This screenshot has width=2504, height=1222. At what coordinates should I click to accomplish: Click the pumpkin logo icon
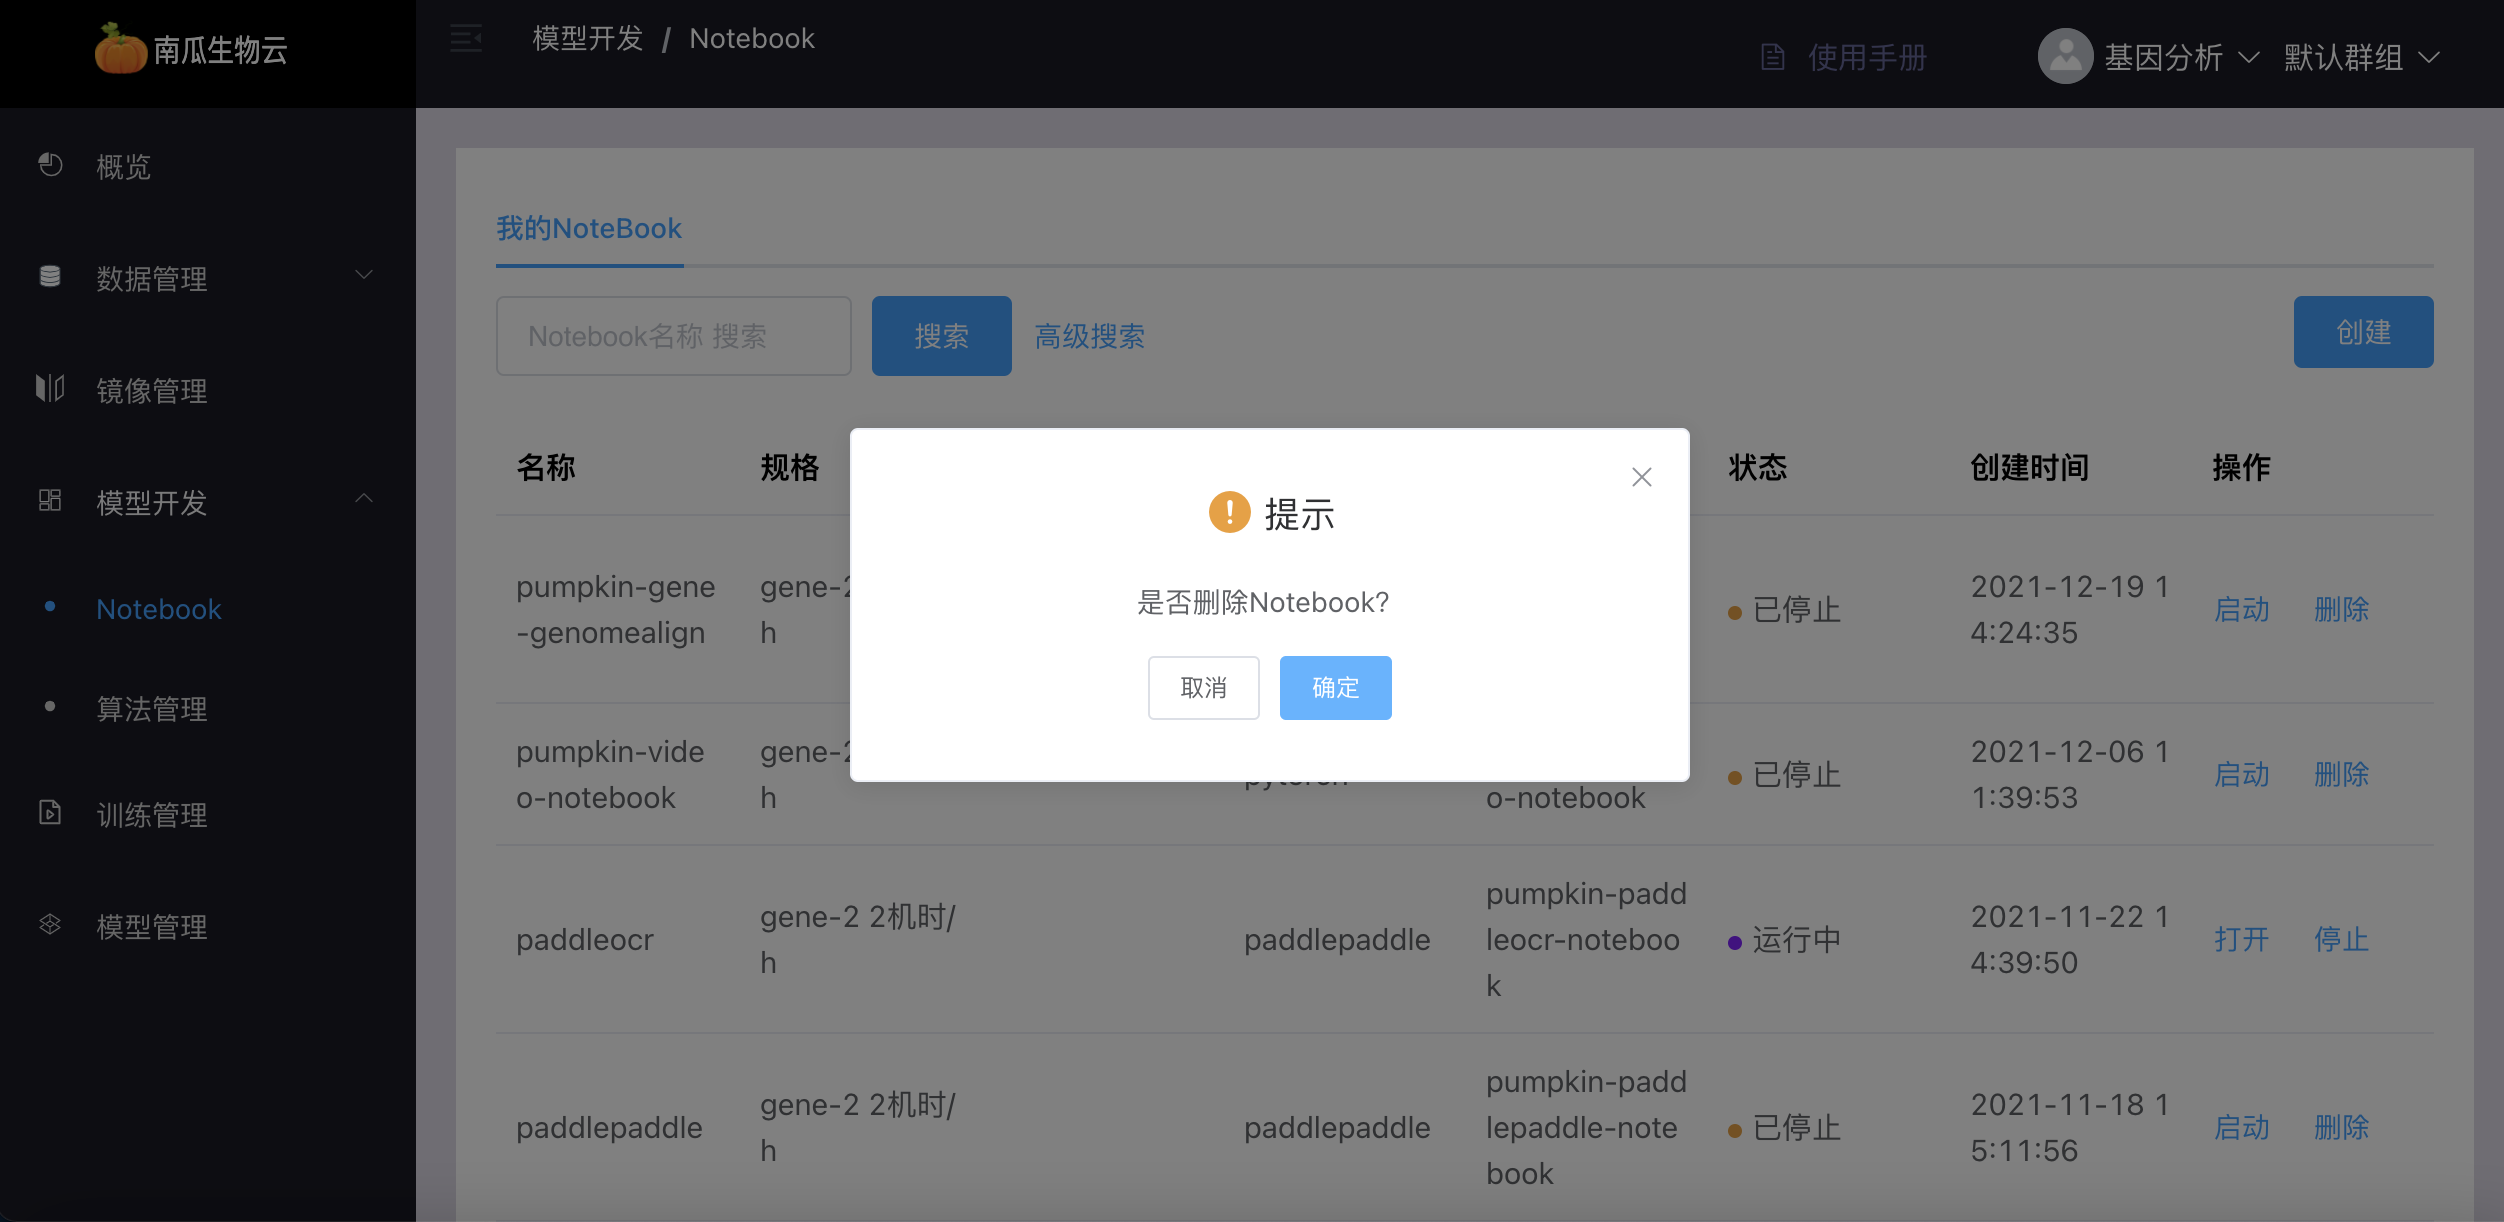click(x=120, y=49)
